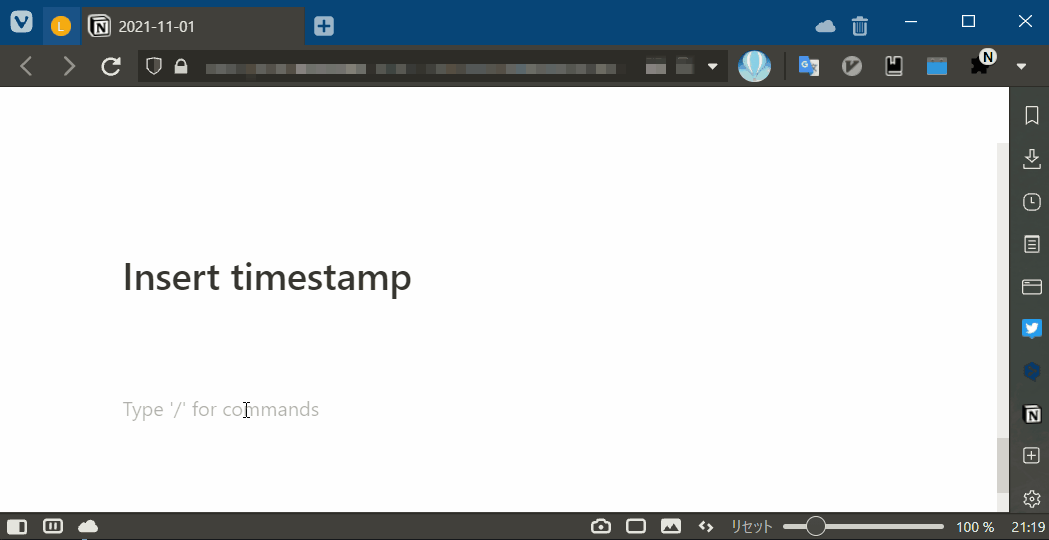Open the blue calendar extension icon

point(937,66)
